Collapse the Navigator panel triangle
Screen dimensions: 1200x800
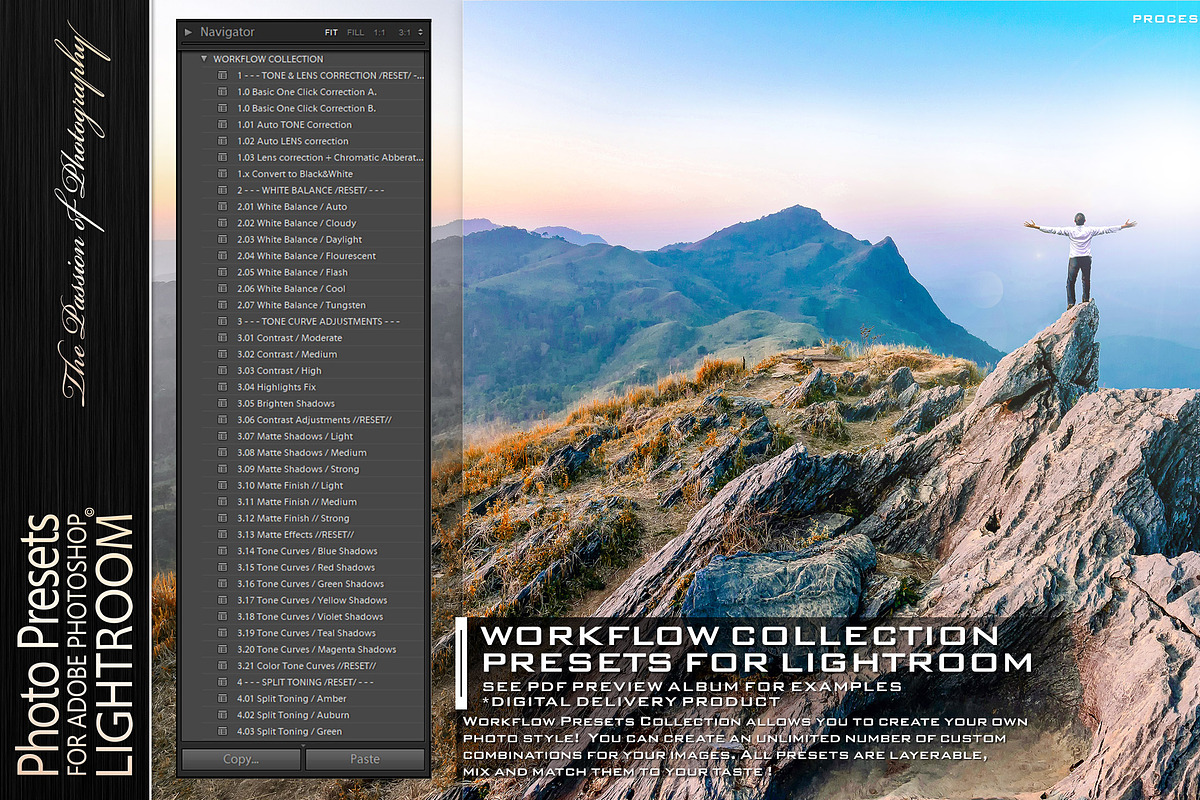(188, 32)
